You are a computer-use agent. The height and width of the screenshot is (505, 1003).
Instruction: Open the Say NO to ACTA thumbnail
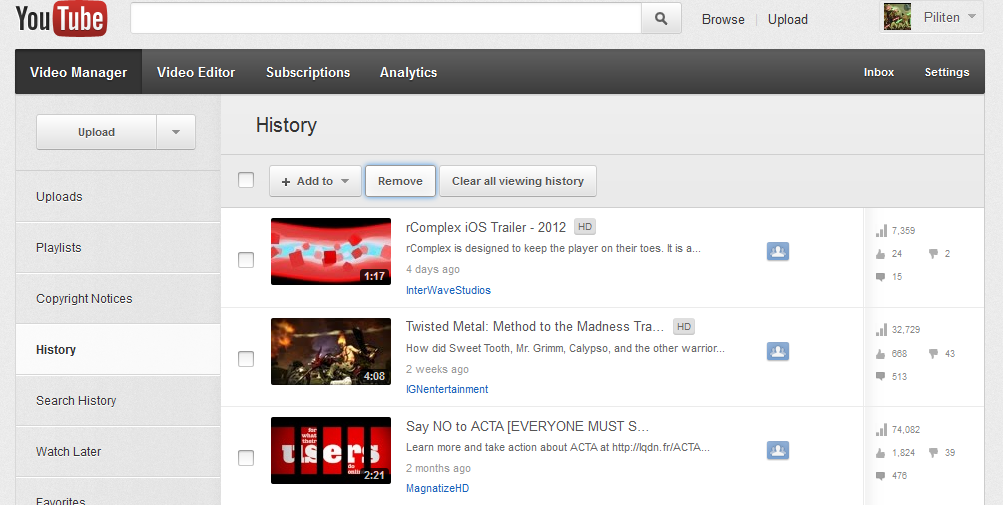[x=331, y=451]
